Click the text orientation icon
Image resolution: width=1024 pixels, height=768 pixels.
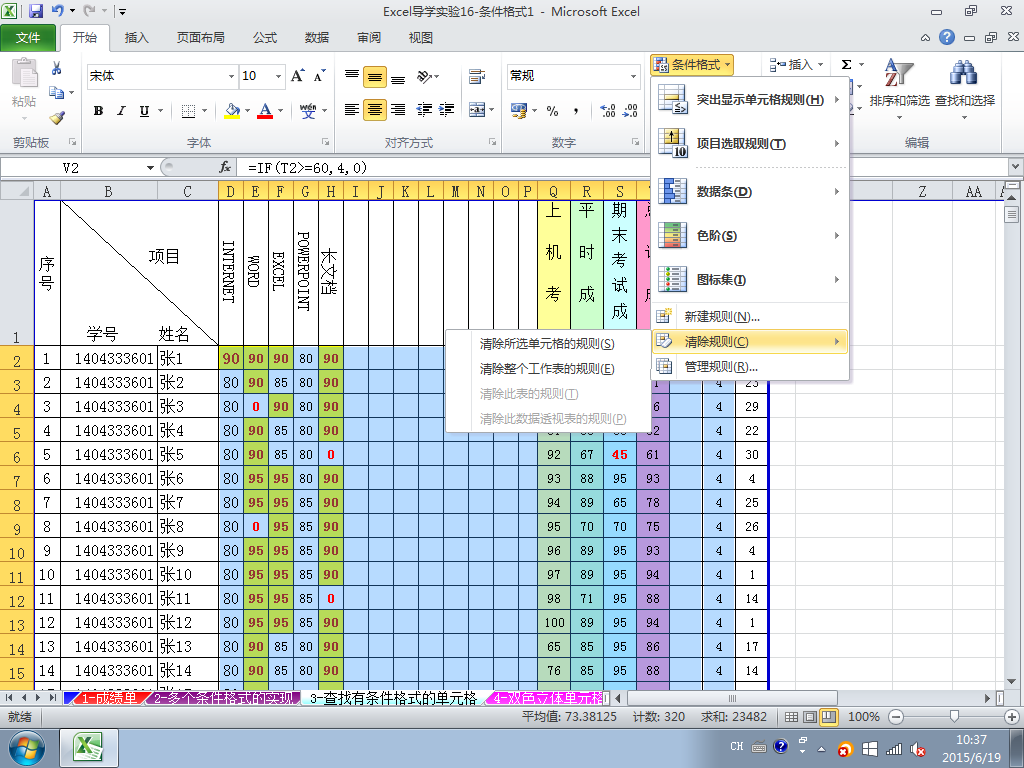pos(424,76)
